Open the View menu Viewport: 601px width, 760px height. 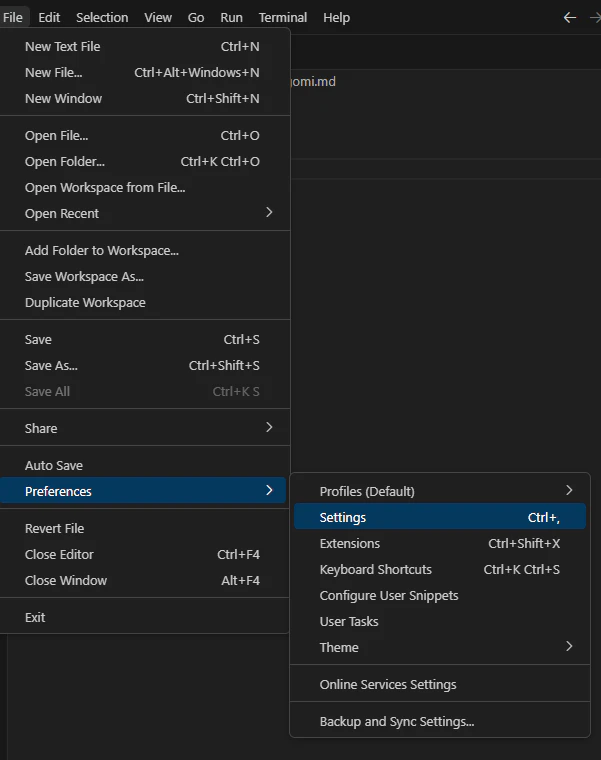point(158,17)
